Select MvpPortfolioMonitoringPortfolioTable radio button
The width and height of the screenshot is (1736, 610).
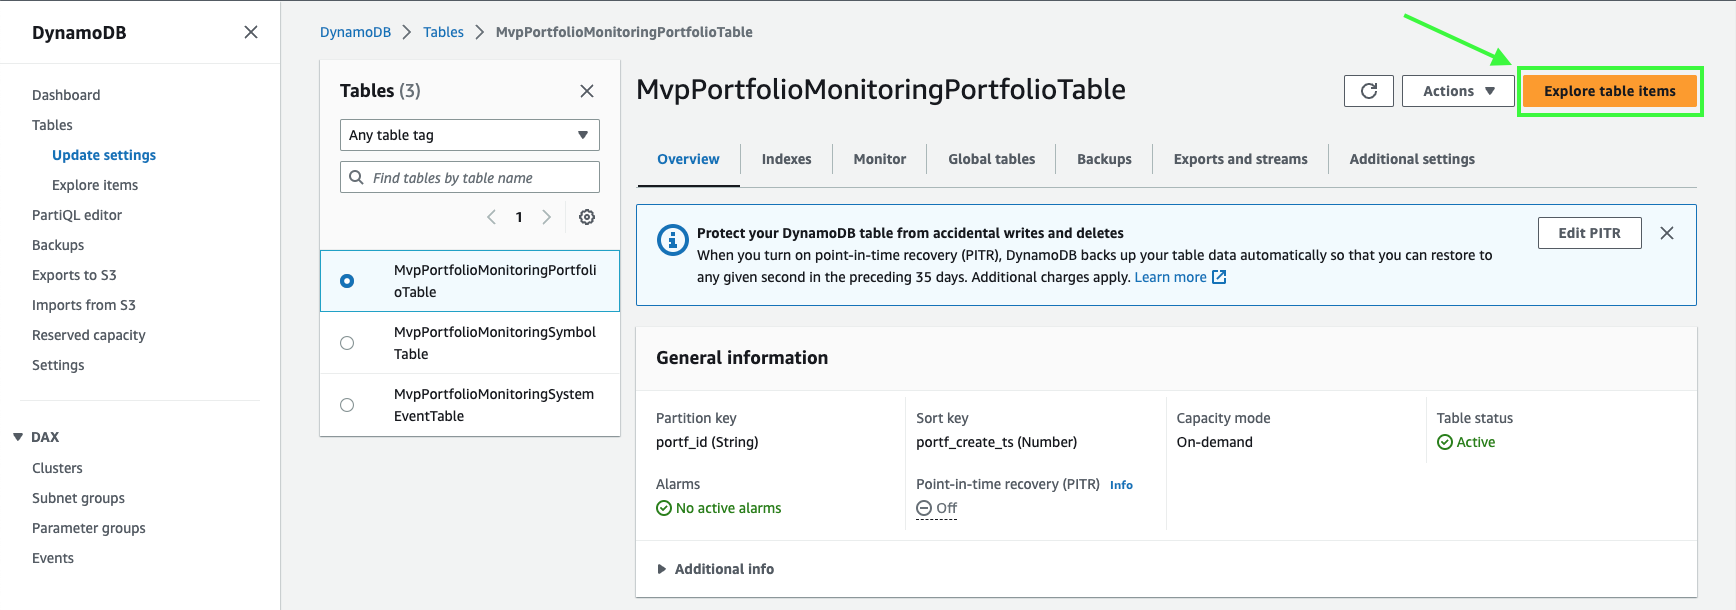tap(347, 281)
